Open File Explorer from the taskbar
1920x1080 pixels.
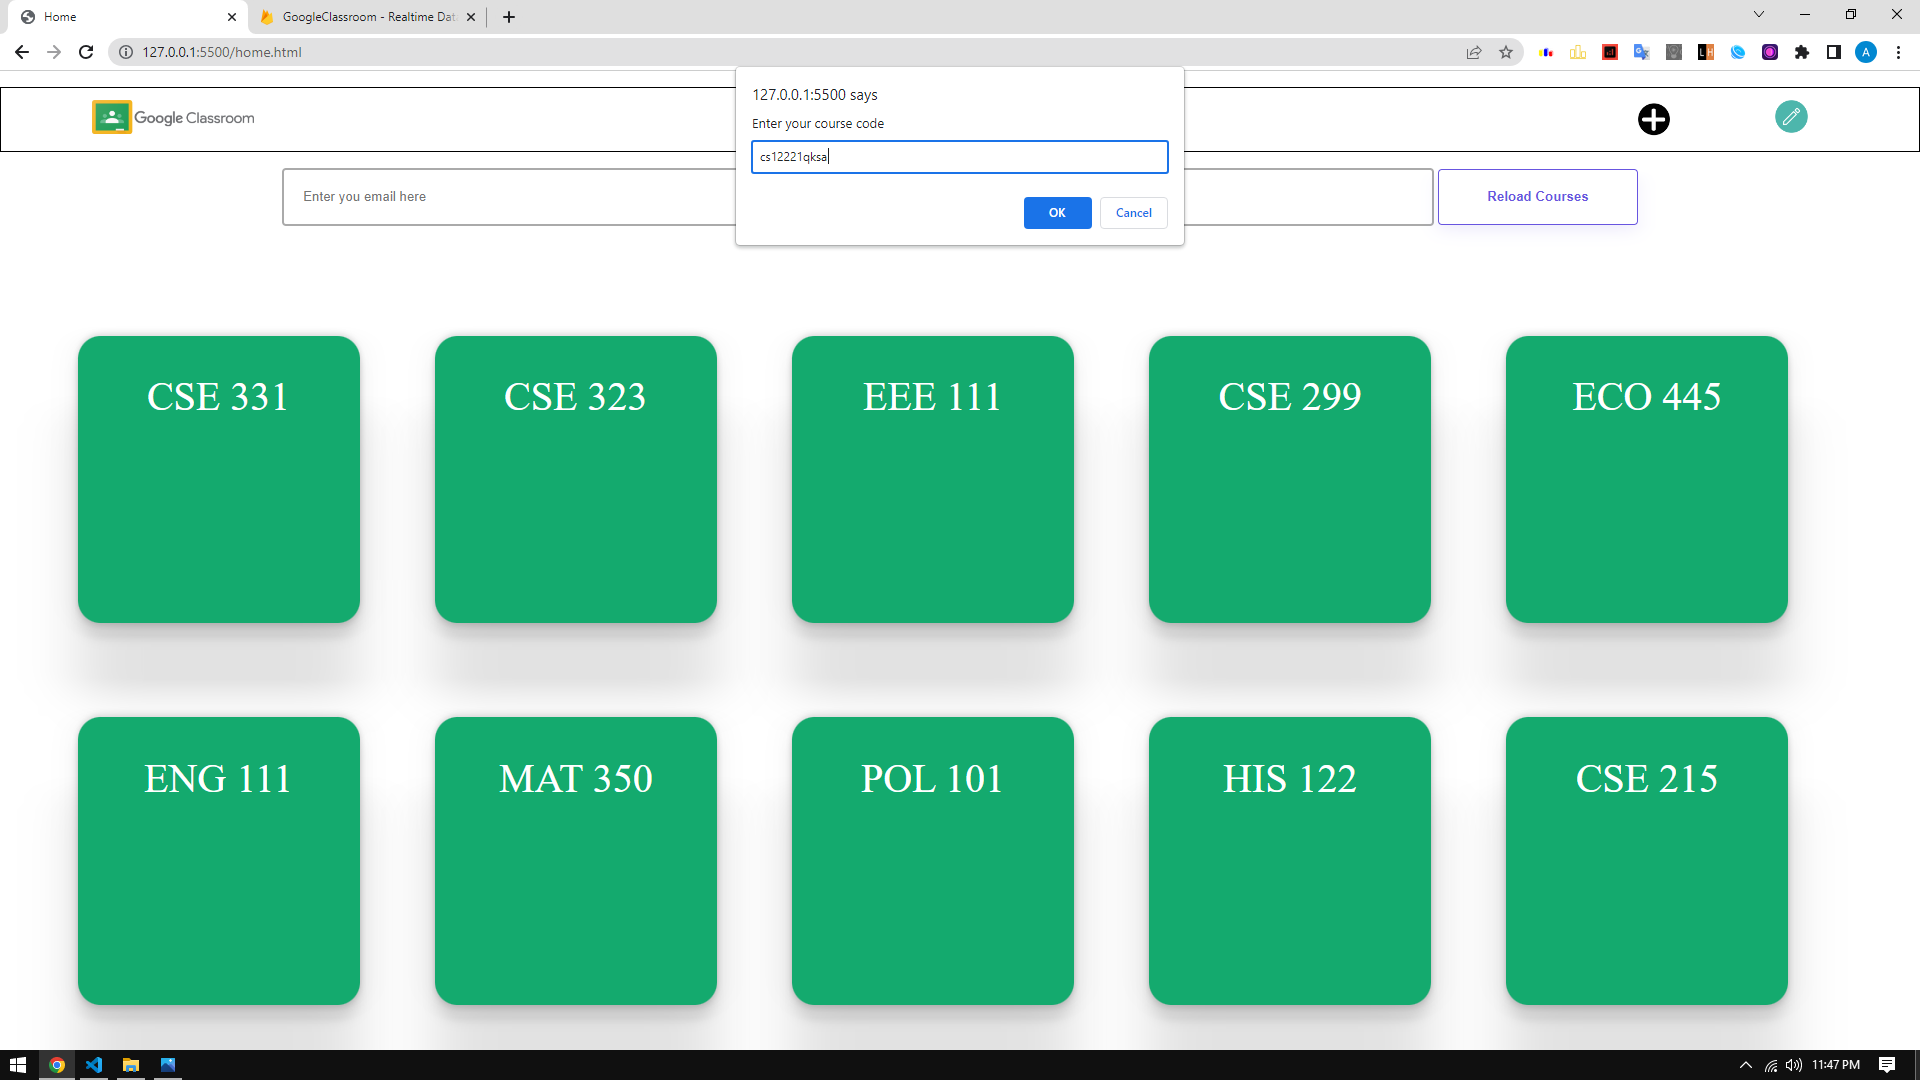click(131, 1064)
